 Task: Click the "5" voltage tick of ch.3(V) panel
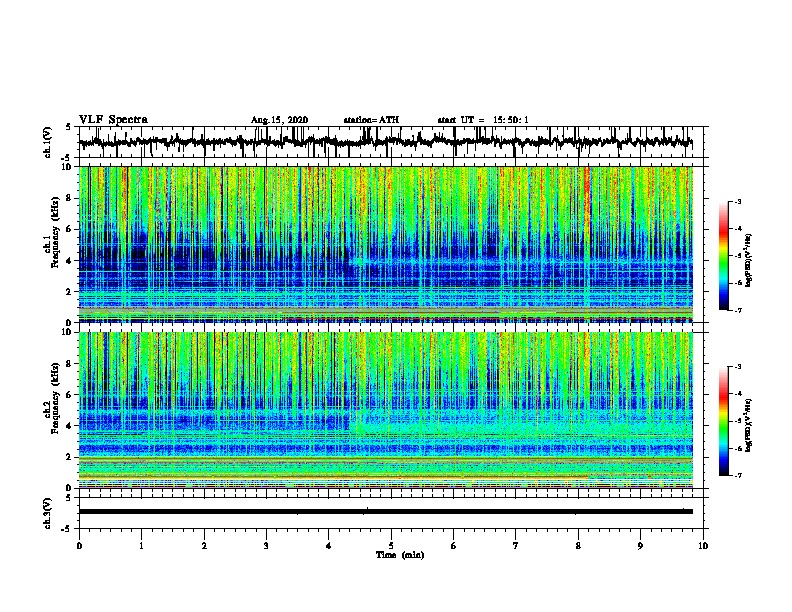(68, 498)
